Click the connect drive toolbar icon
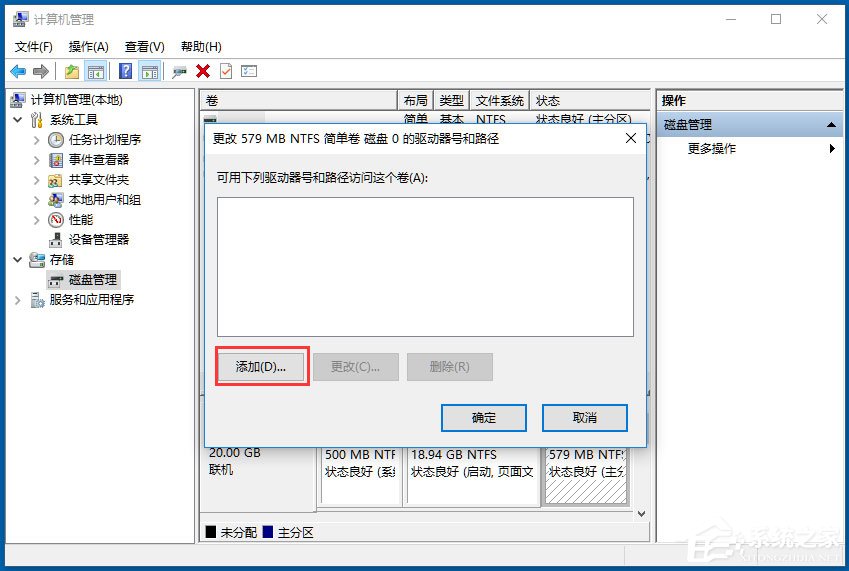This screenshot has width=849, height=571. tap(179, 71)
